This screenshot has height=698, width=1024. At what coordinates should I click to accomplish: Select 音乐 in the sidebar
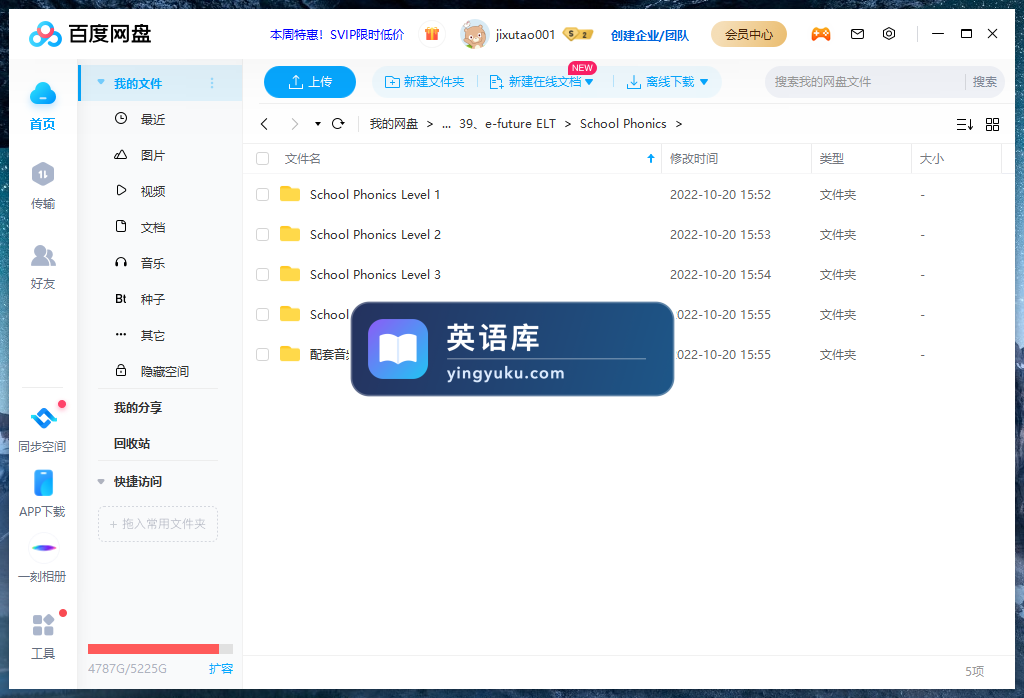click(x=153, y=263)
